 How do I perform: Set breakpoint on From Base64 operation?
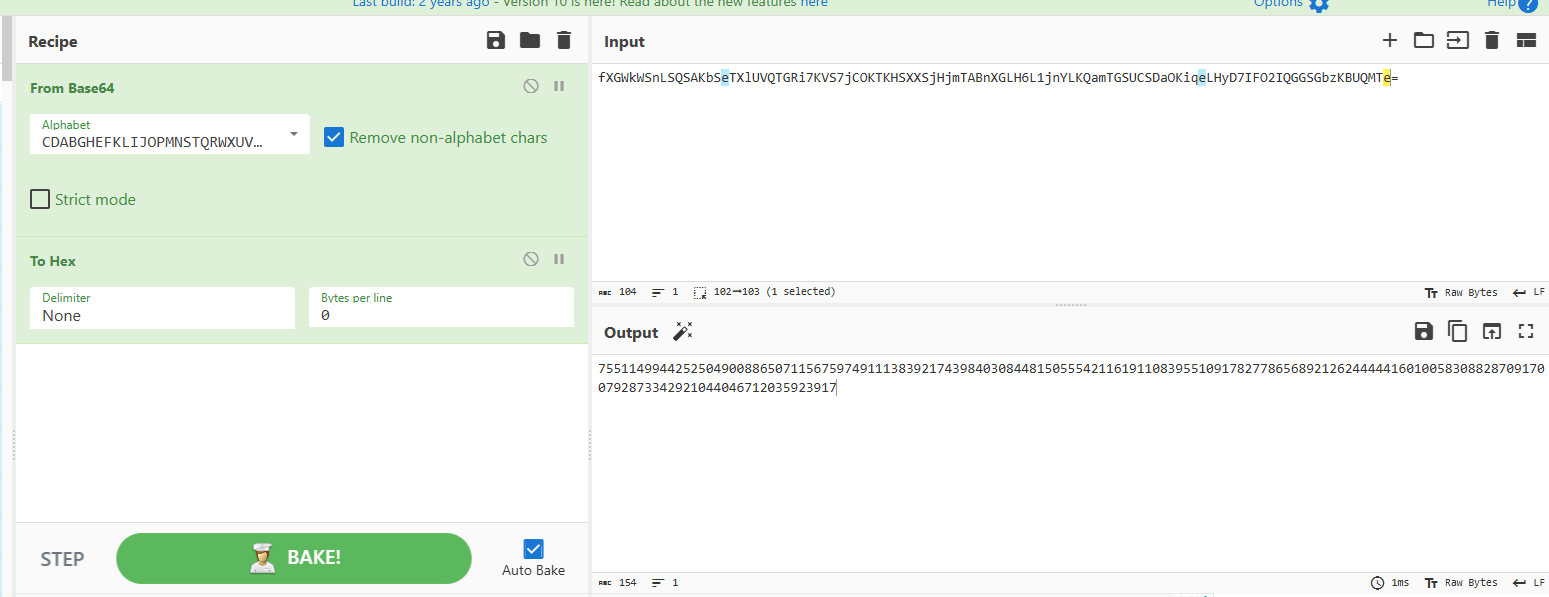pyautogui.click(x=559, y=87)
